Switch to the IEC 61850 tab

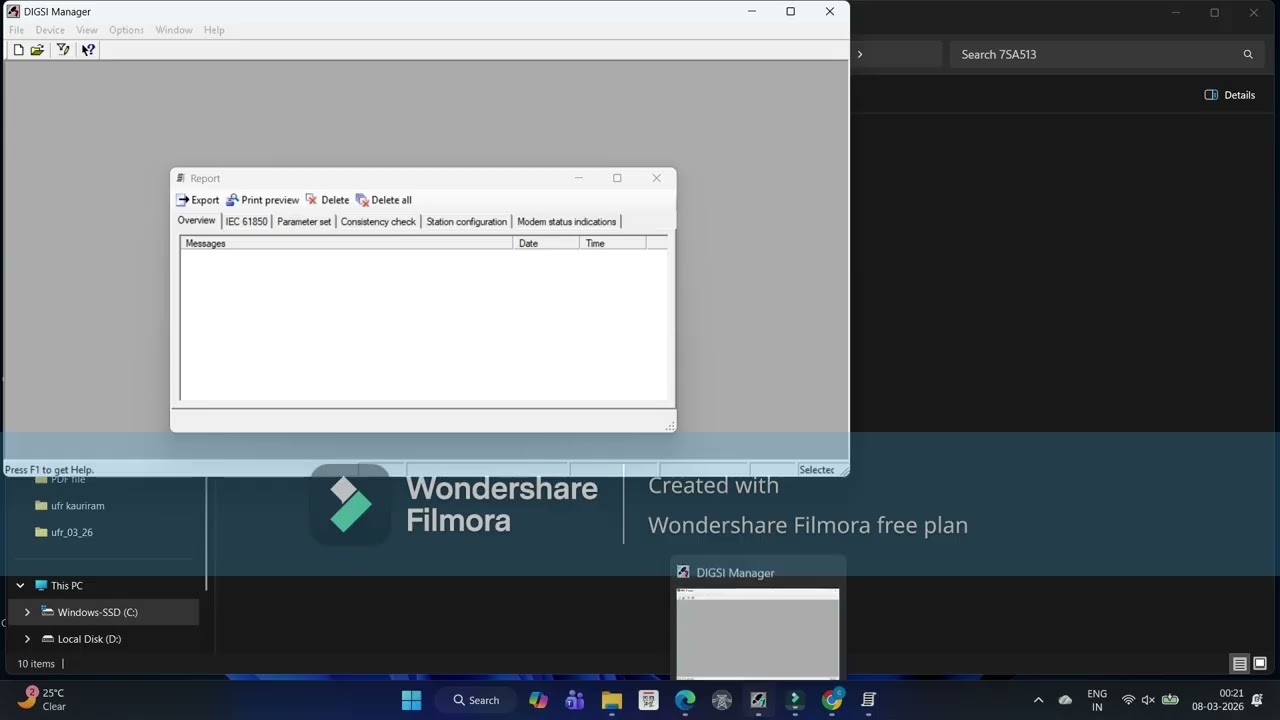pyautogui.click(x=246, y=222)
